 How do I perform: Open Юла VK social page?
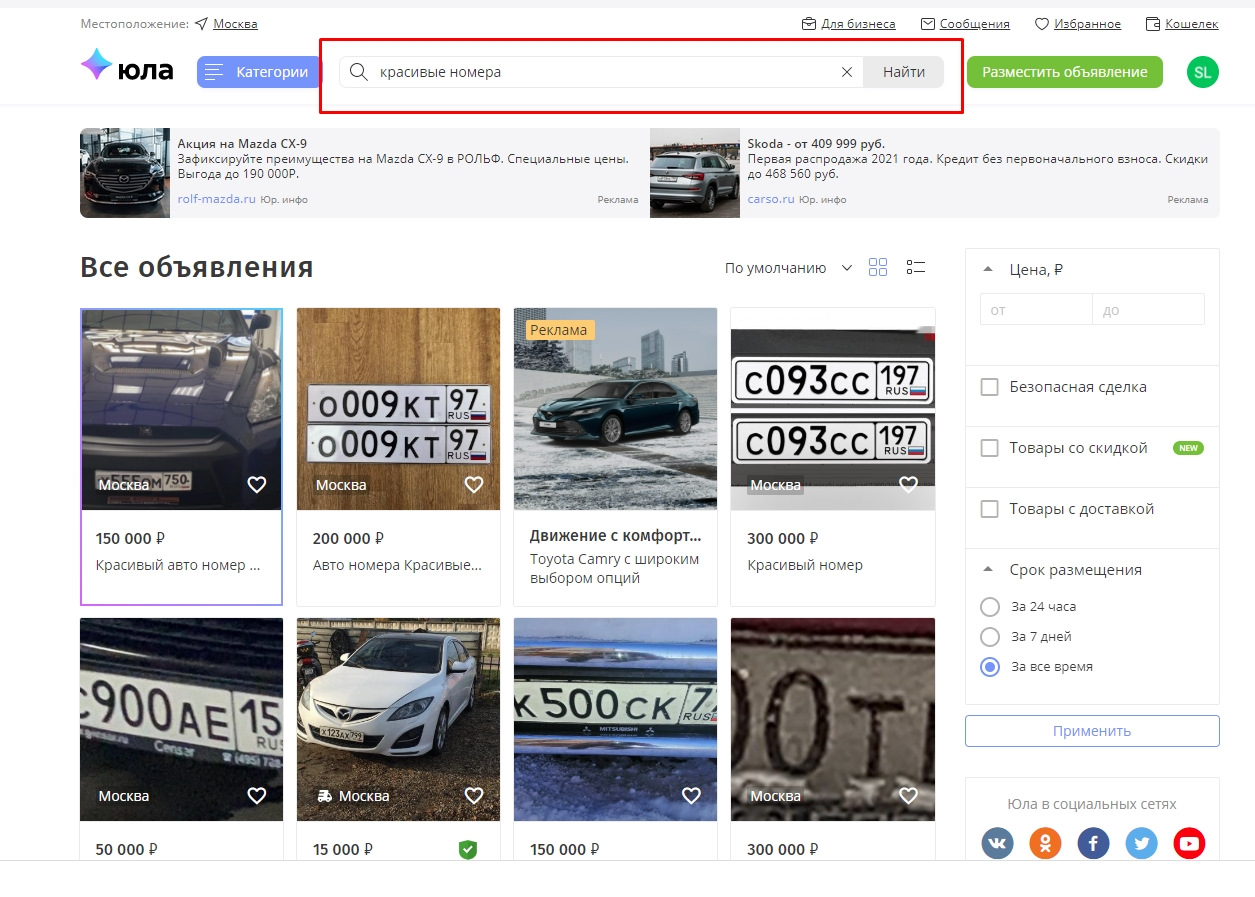coord(997,844)
